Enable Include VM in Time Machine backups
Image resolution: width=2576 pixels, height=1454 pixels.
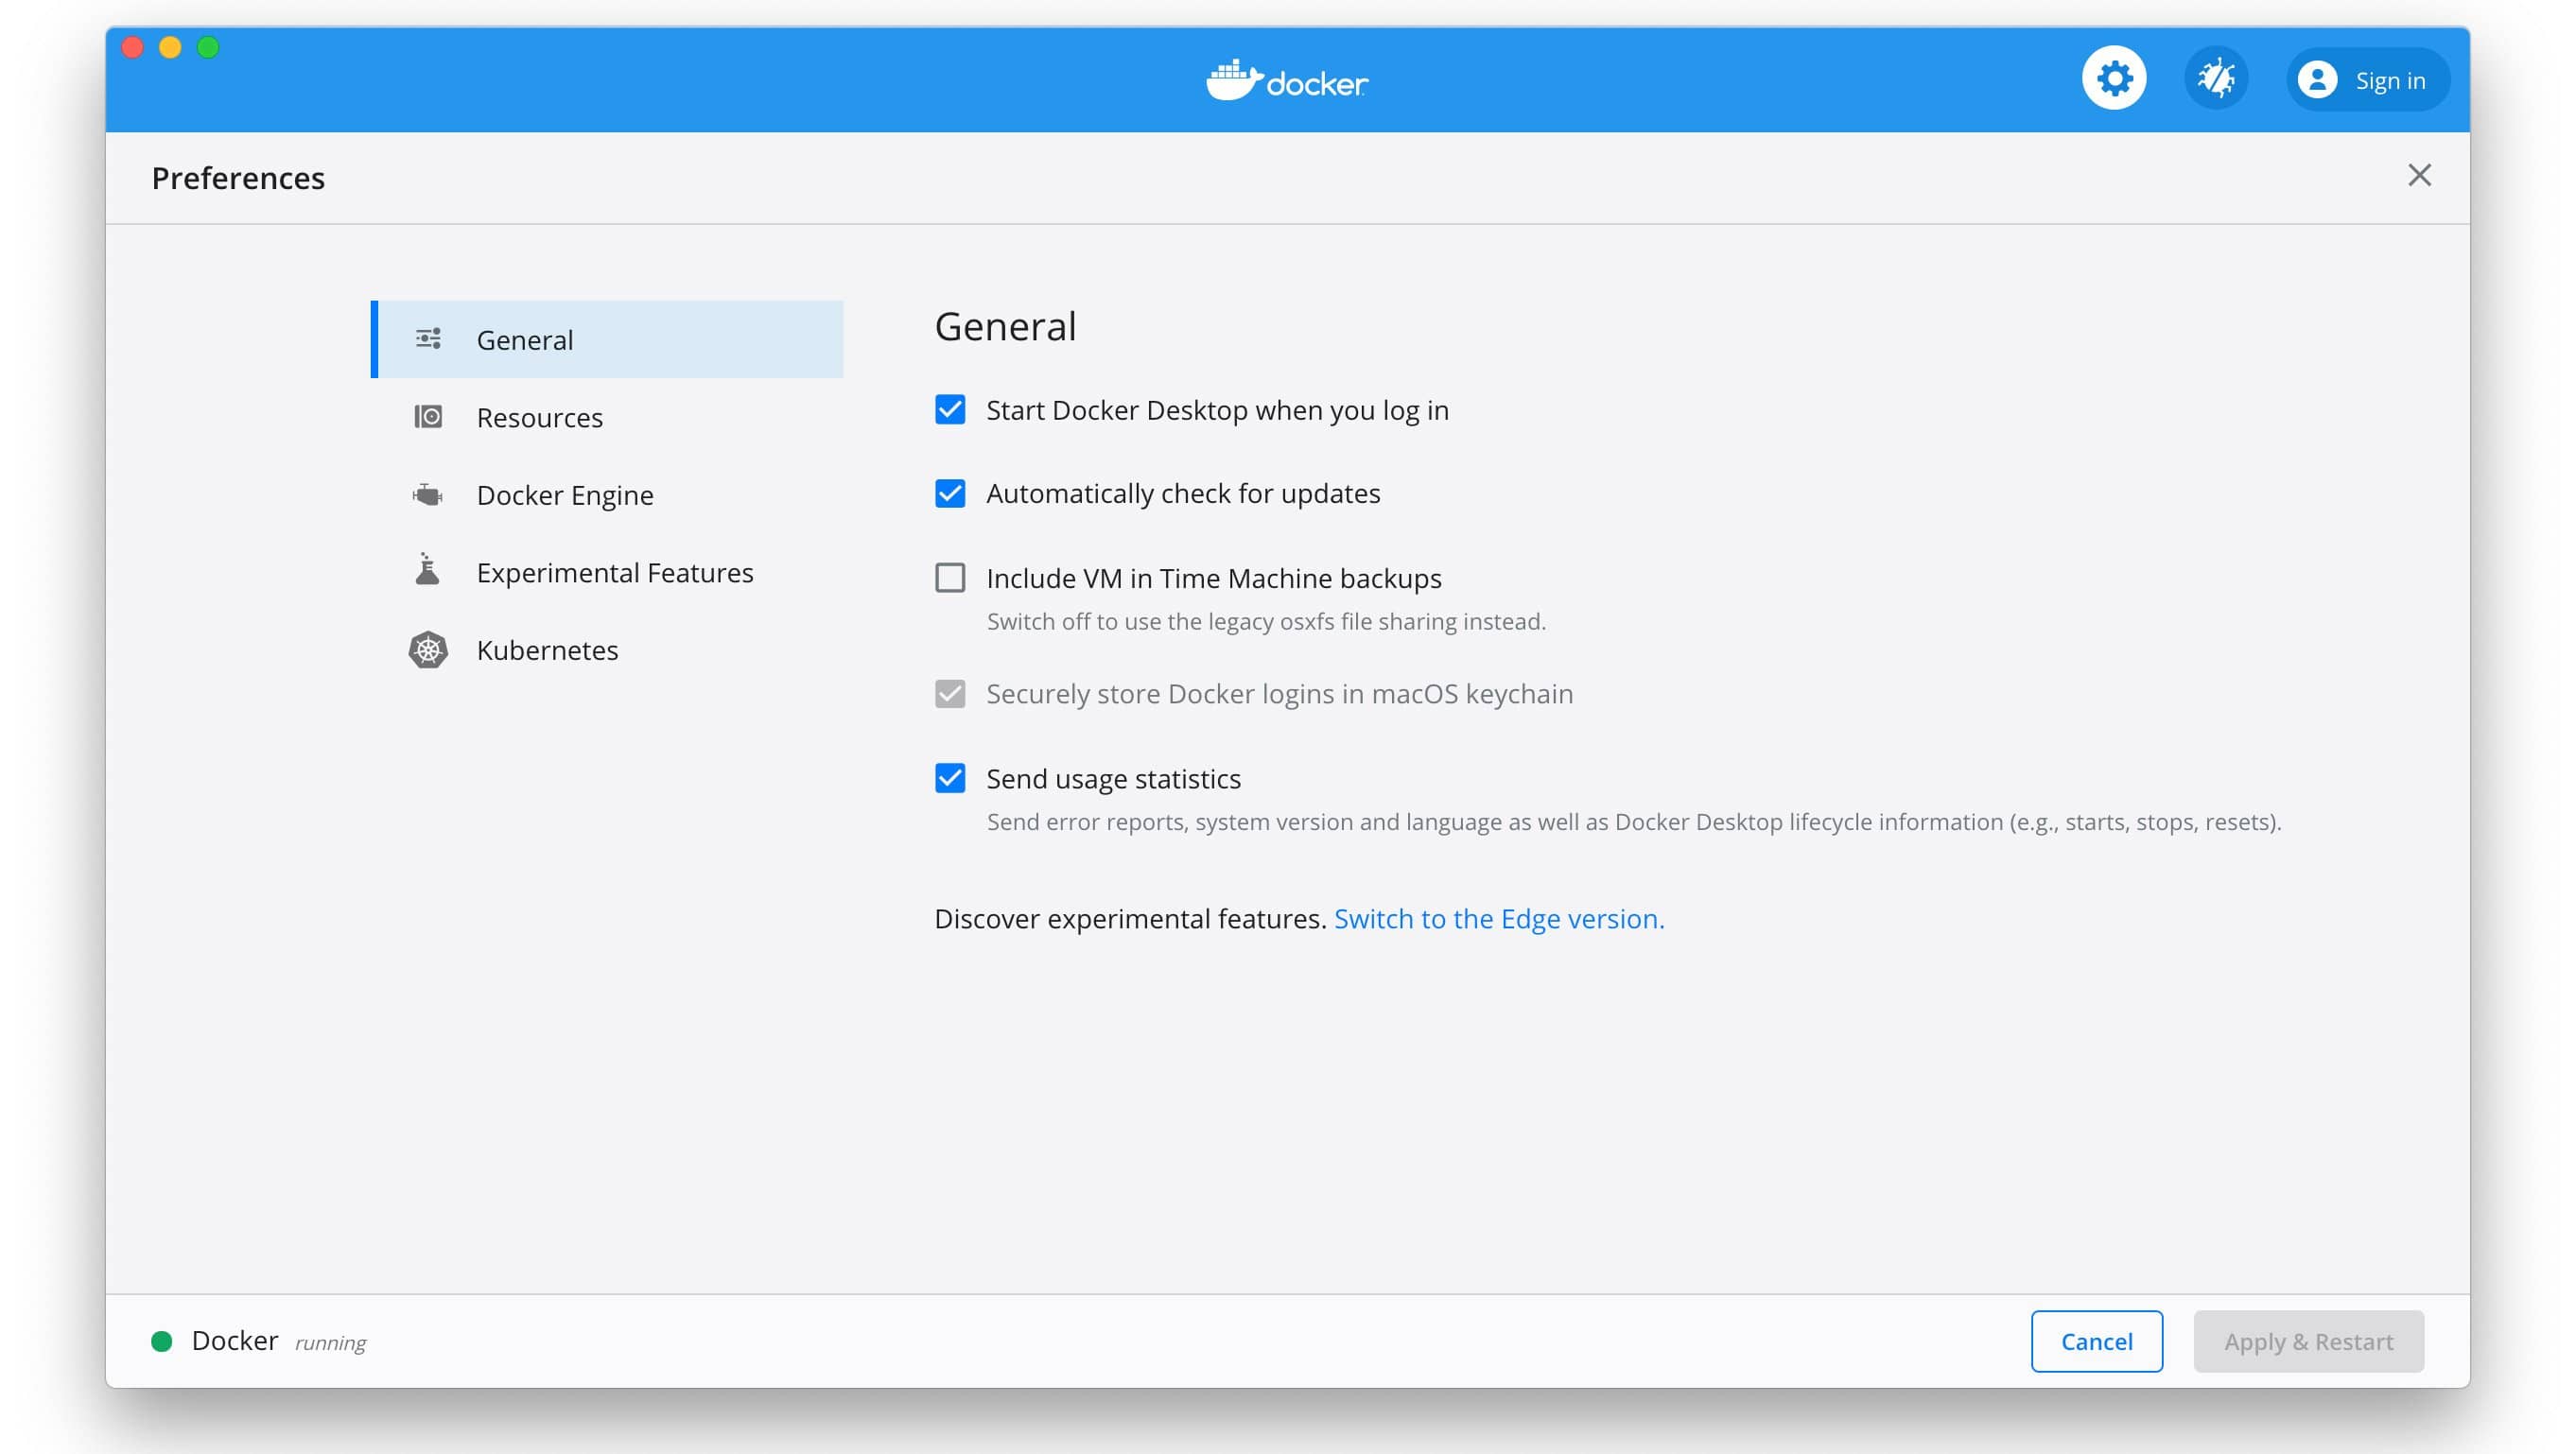950,578
